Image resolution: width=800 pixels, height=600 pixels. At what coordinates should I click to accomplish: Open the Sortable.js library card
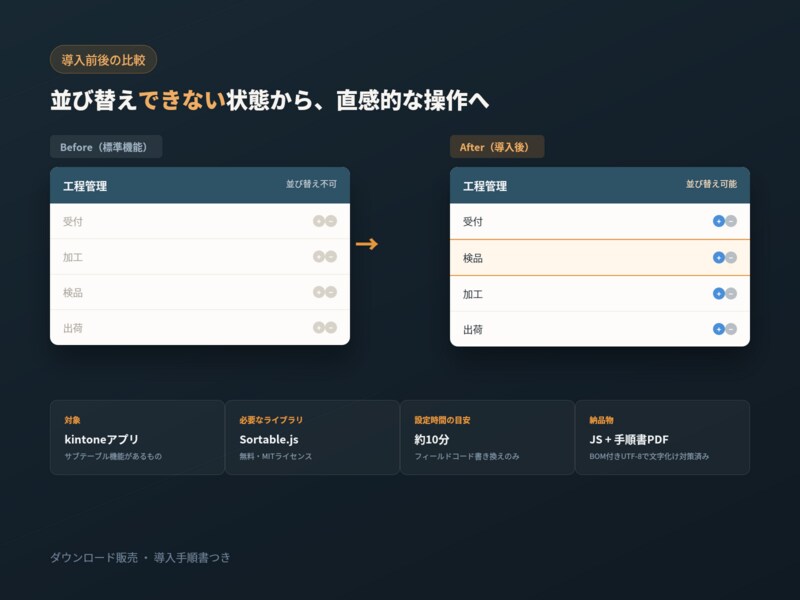pyautogui.click(x=312, y=437)
